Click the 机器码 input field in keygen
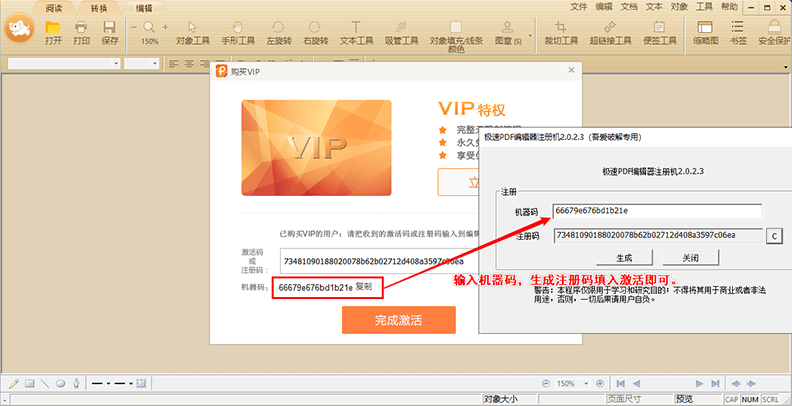Screen dimensions: 792x406 click(656, 211)
